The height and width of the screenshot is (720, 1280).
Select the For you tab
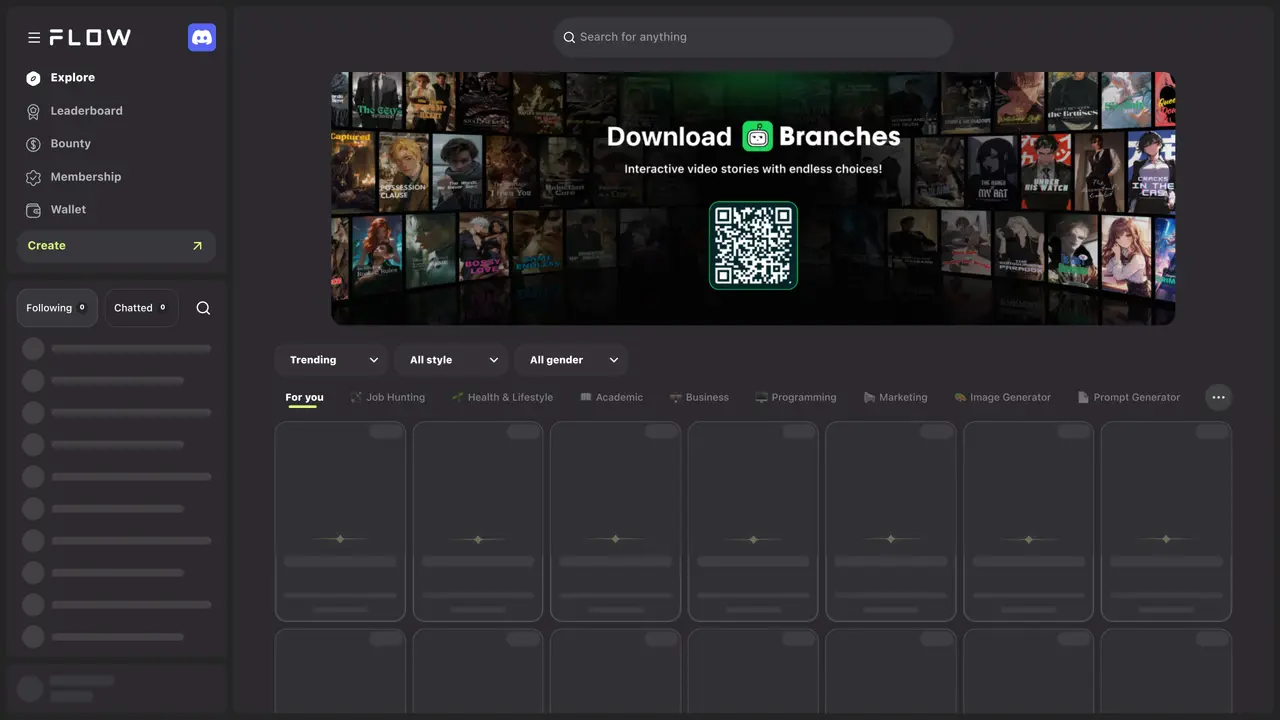tap(304, 397)
